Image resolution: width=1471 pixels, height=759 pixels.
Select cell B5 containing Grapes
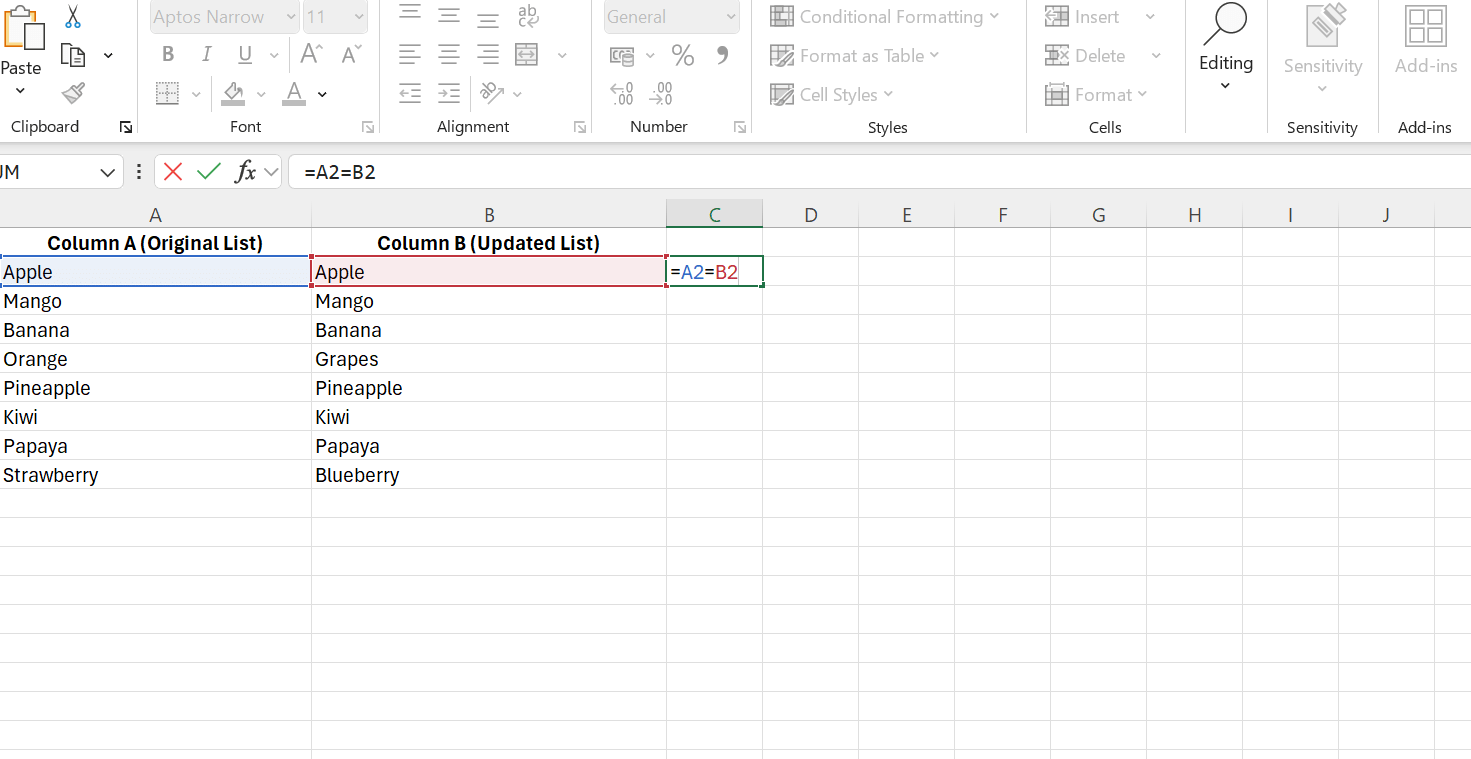(488, 359)
